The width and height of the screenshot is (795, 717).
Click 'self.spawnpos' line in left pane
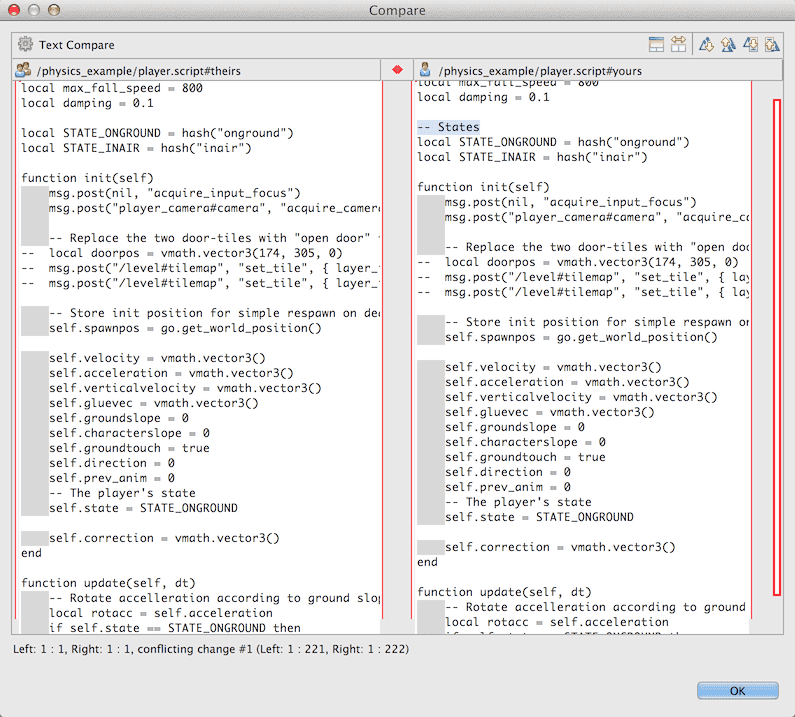tap(185, 328)
